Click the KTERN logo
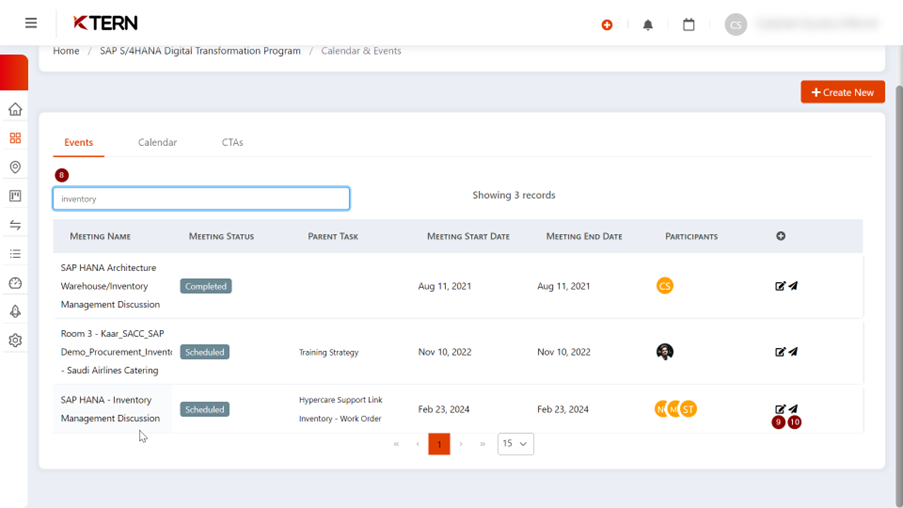 click(x=105, y=23)
